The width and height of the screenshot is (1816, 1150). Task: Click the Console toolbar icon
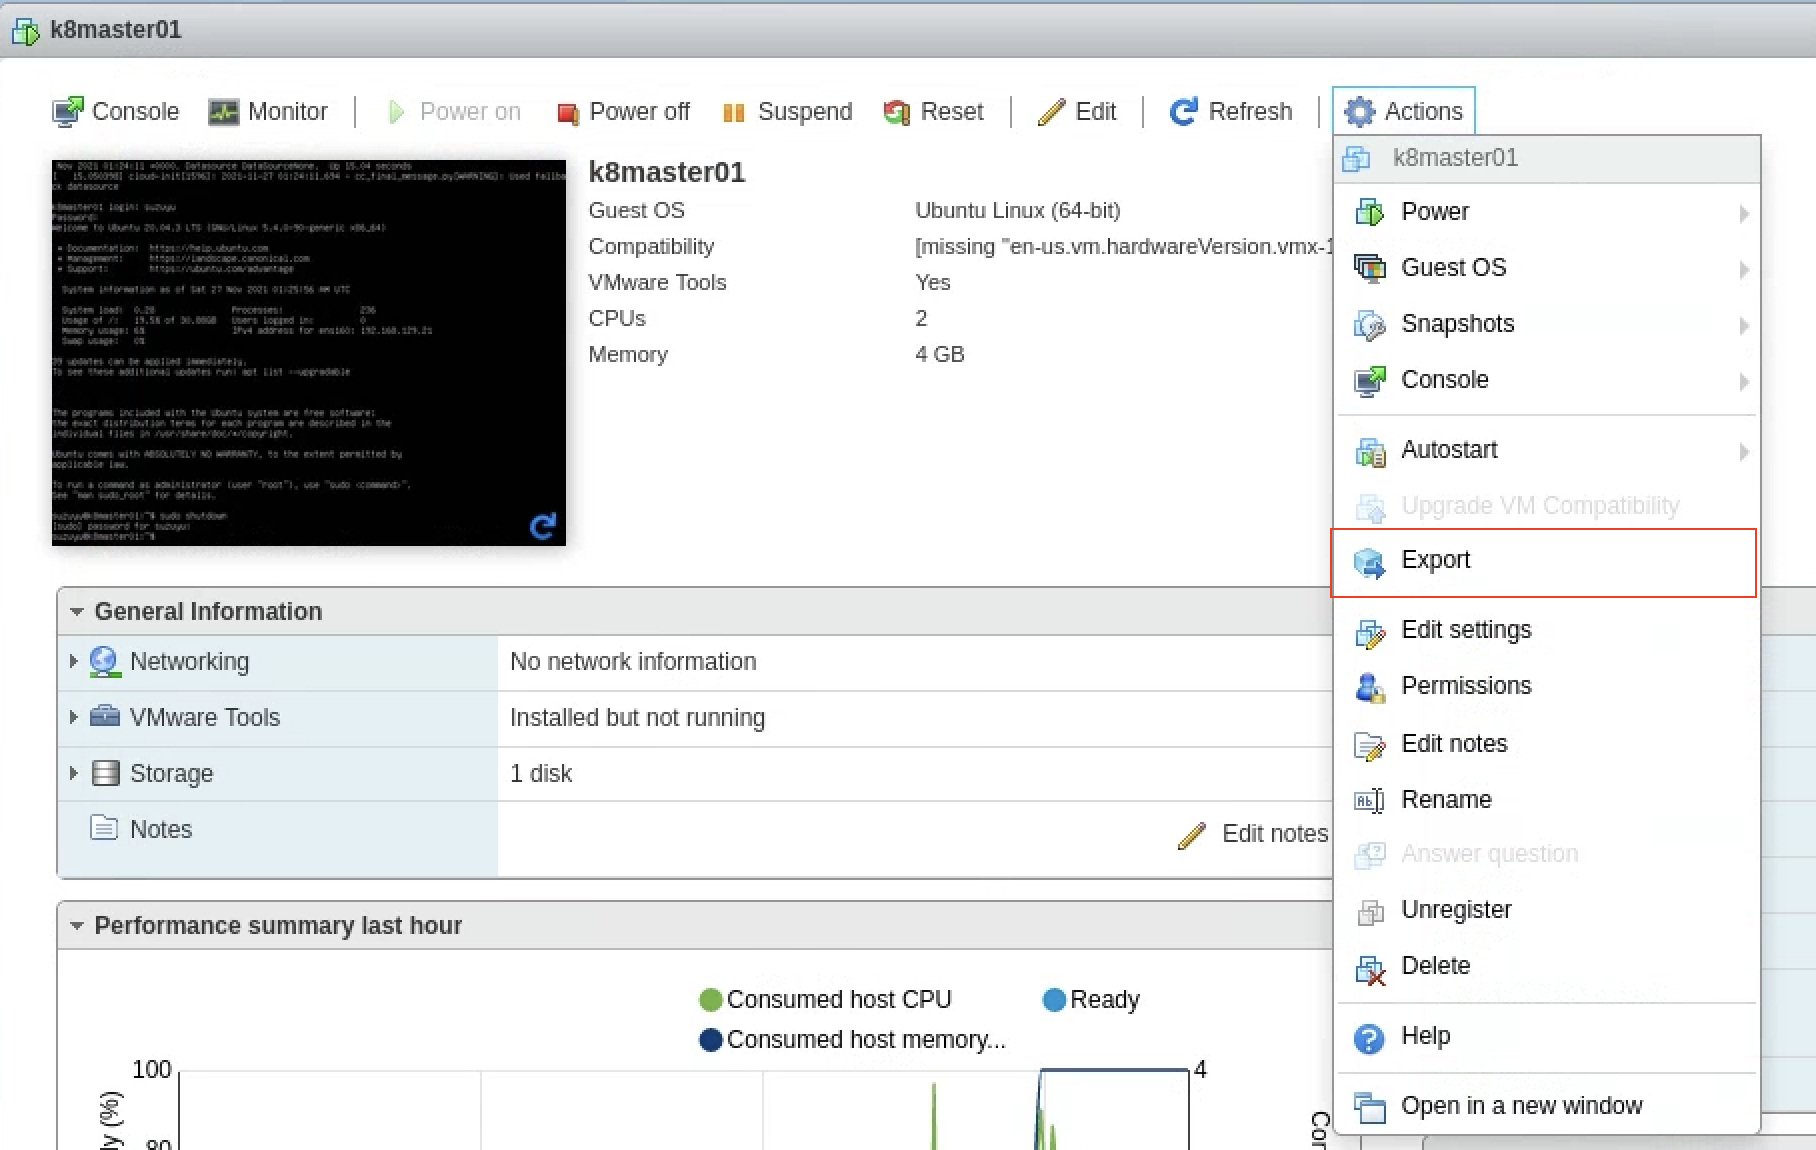pyautogui.click(x=68, y=112)
